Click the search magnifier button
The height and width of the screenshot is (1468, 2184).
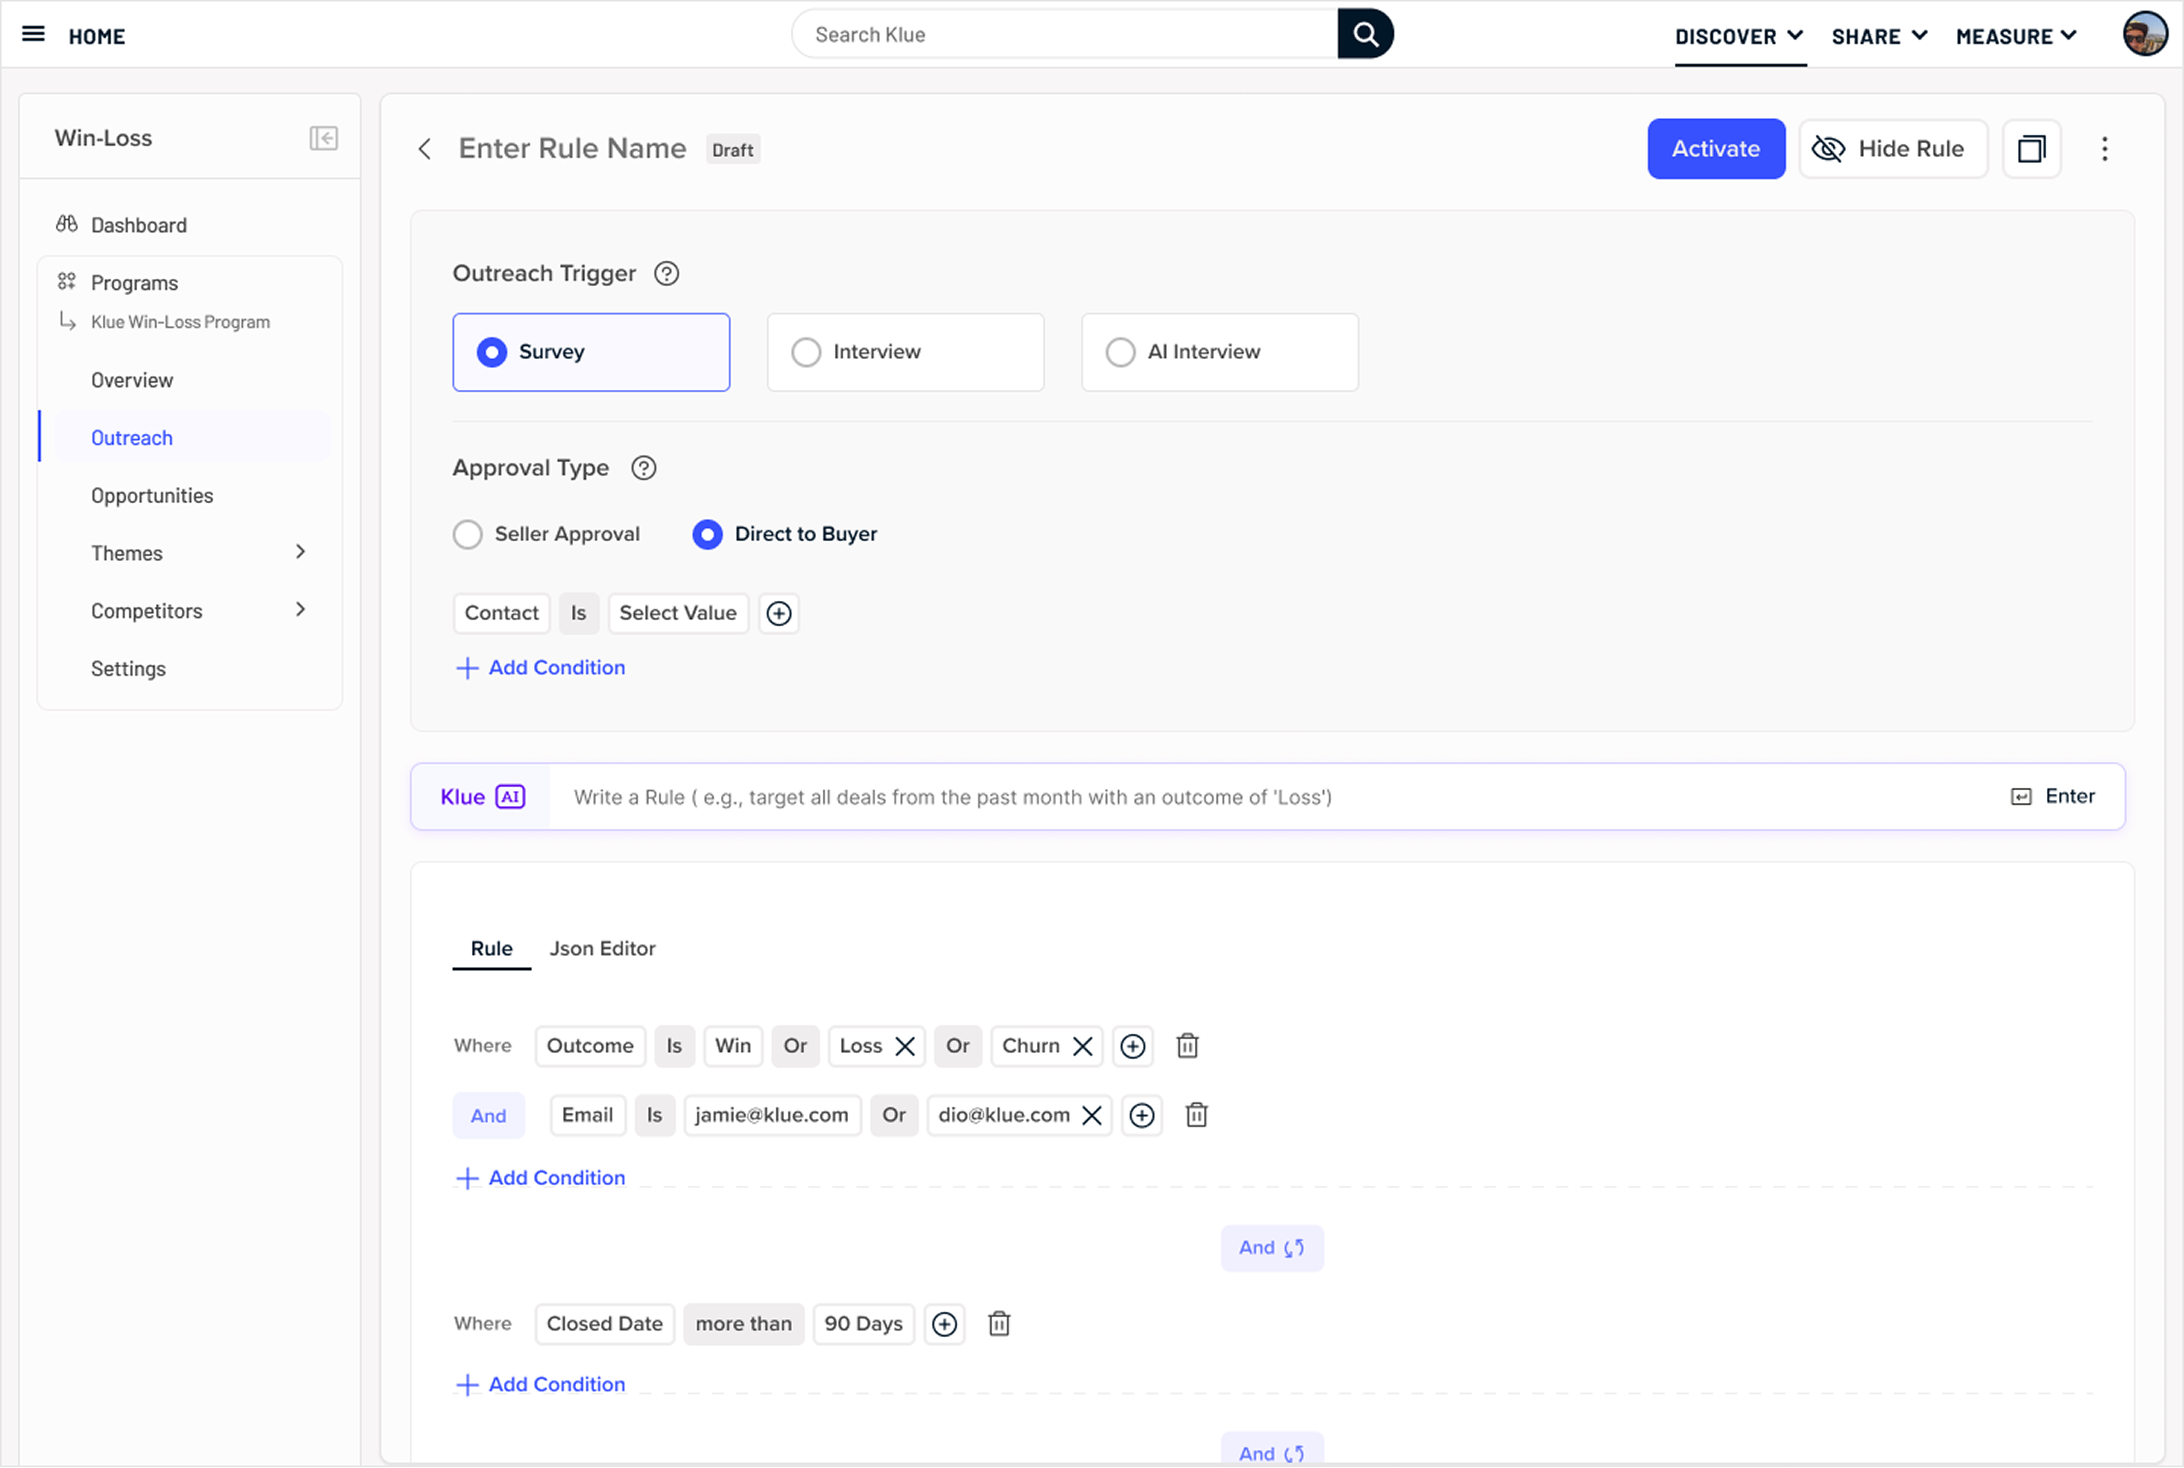click(1365, 34)
